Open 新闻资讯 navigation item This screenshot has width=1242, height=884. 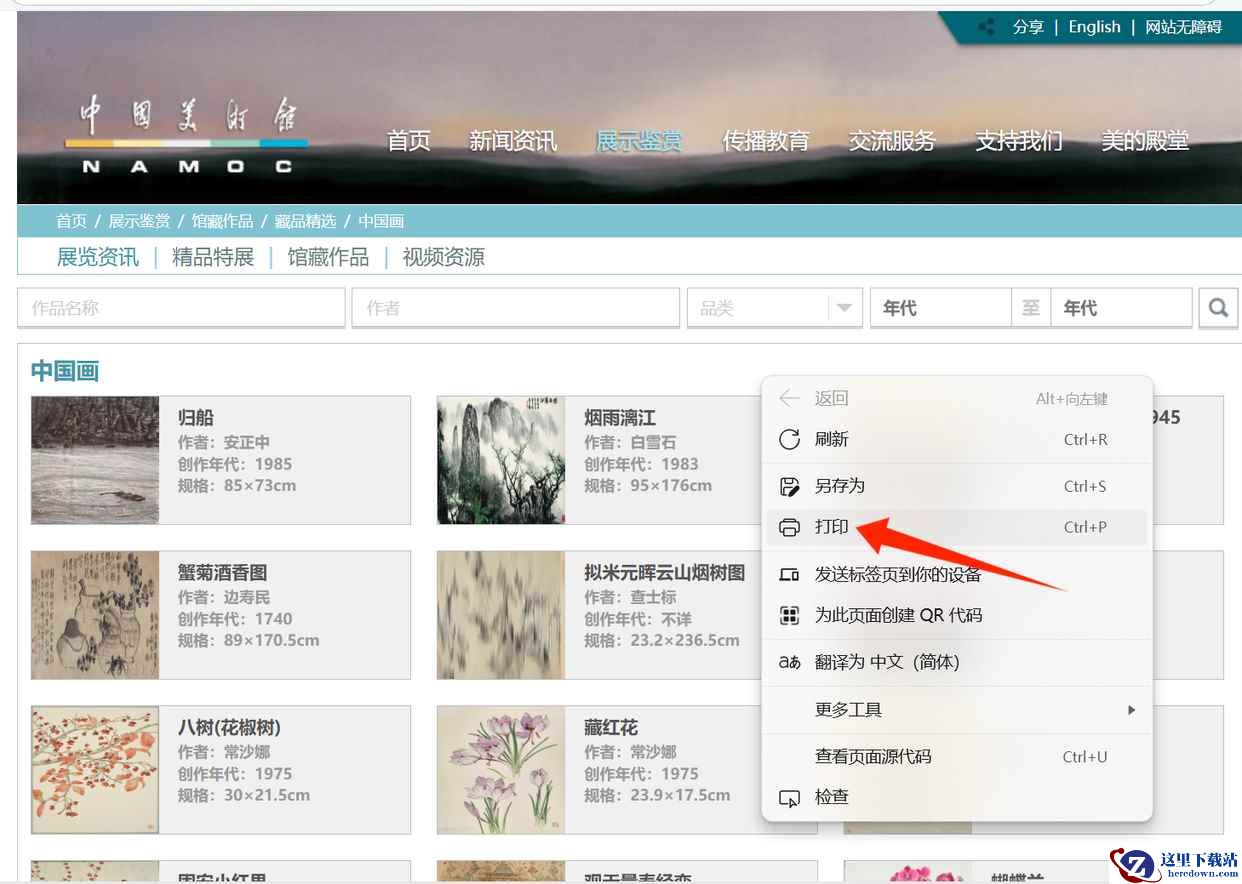(x=513, y=141)
